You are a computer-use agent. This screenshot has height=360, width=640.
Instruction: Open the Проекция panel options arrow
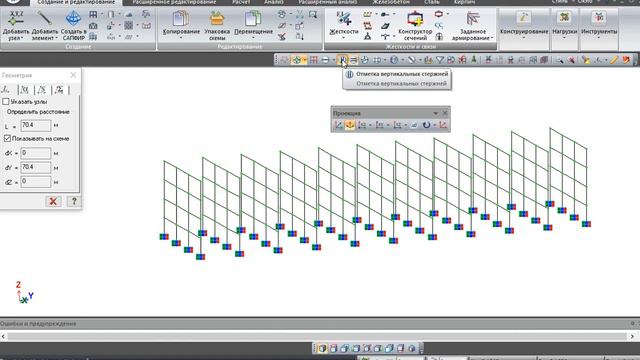coord(436,113)
